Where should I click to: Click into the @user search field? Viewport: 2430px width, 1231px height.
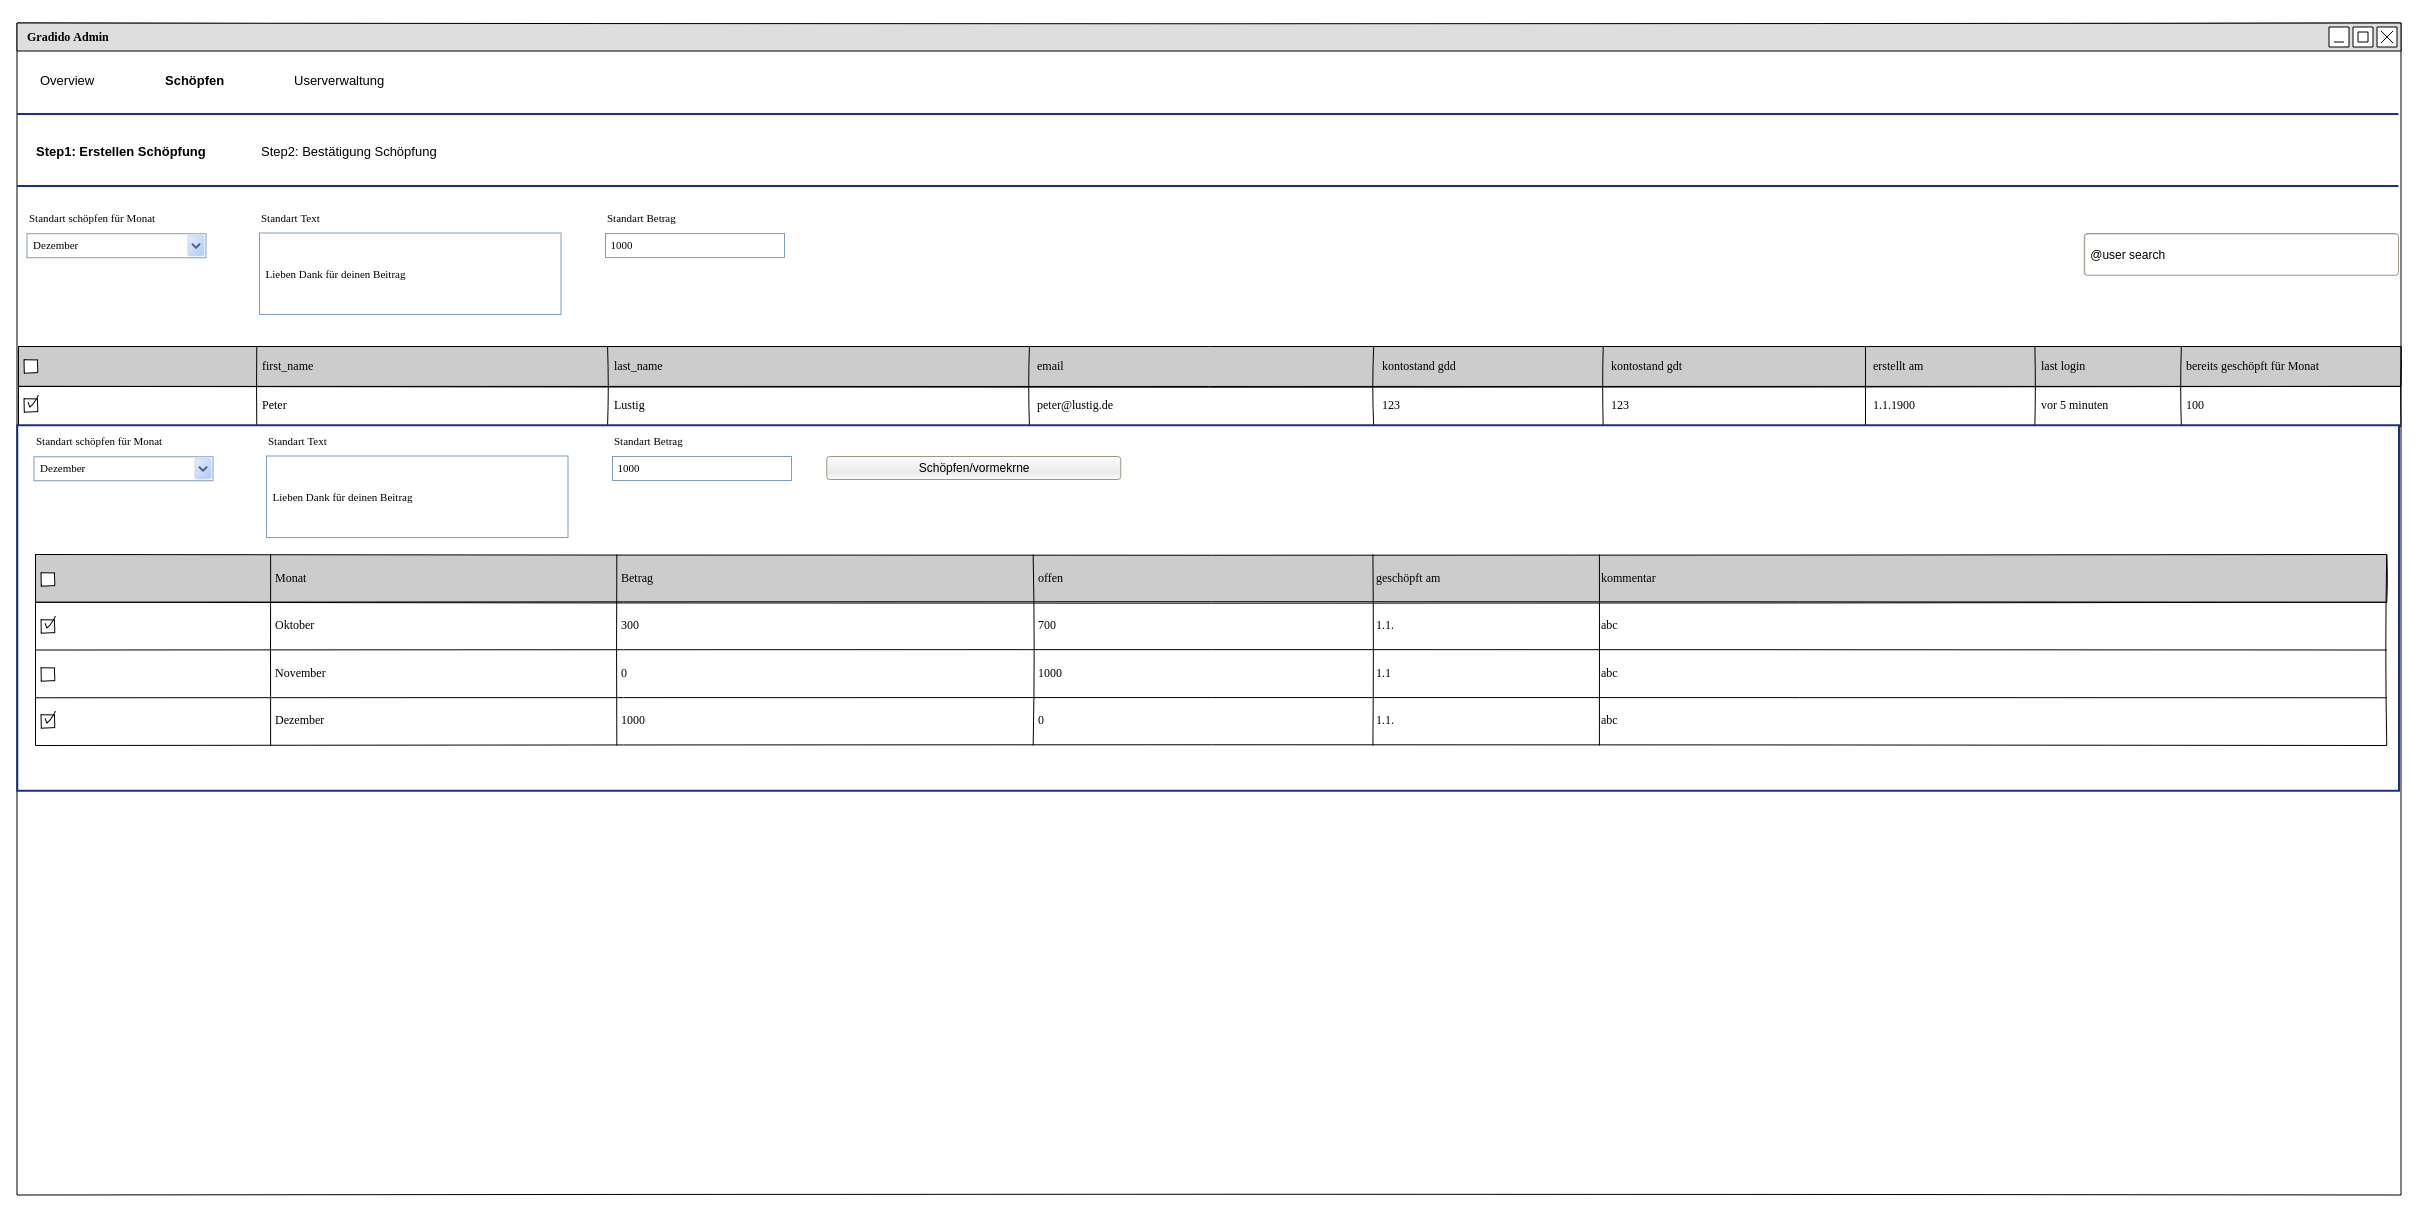point(2240,255)
